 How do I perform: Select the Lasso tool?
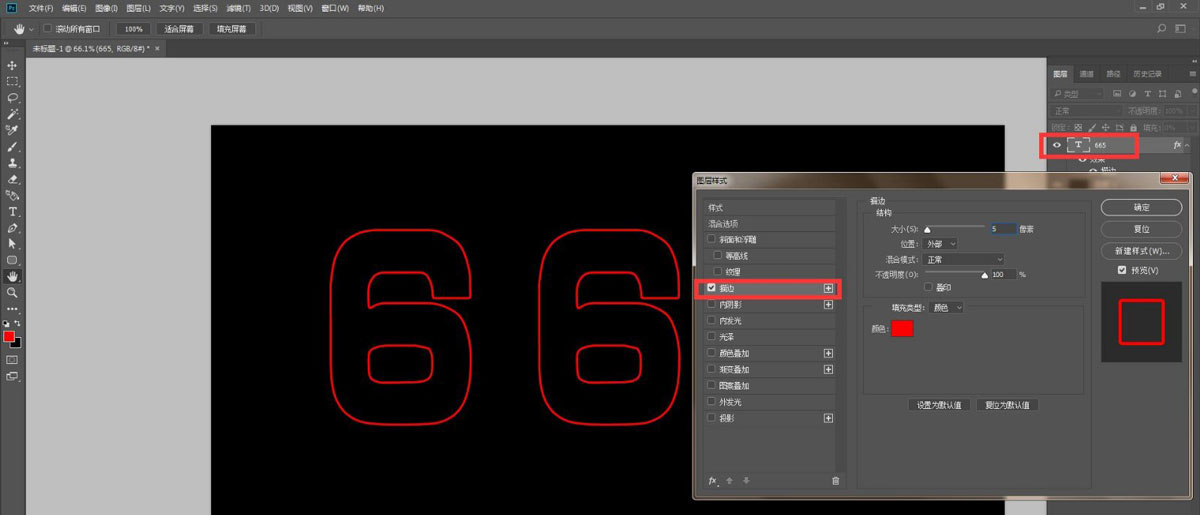[13, 98]
